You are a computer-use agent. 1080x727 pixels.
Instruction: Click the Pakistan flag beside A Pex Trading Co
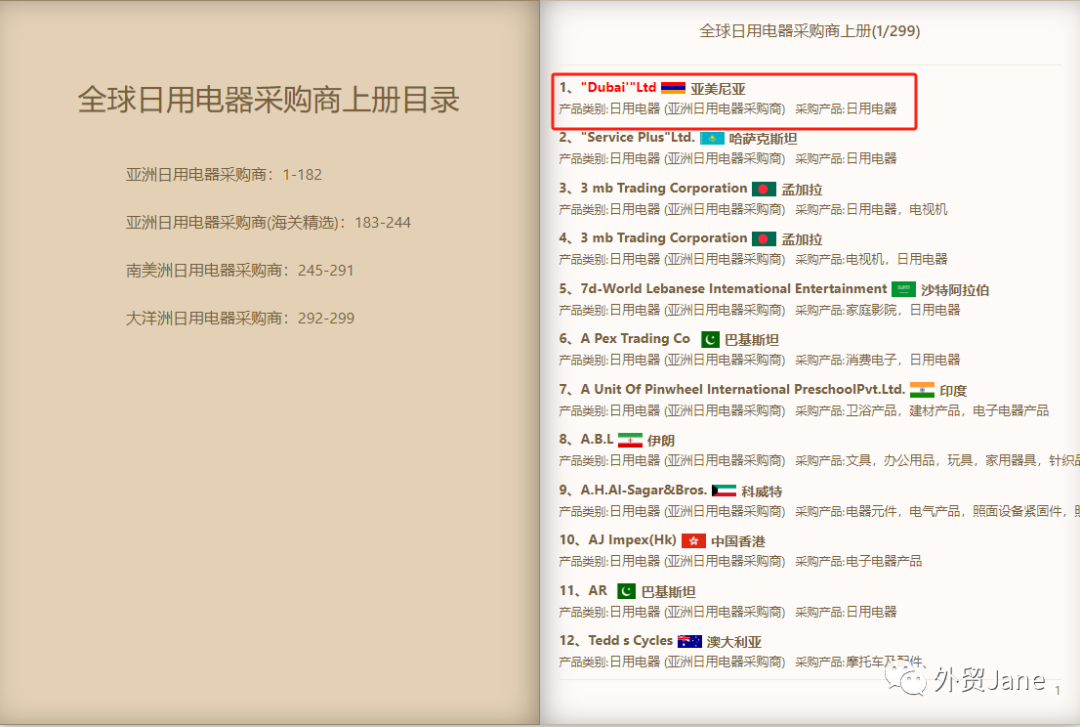(710, 340)
